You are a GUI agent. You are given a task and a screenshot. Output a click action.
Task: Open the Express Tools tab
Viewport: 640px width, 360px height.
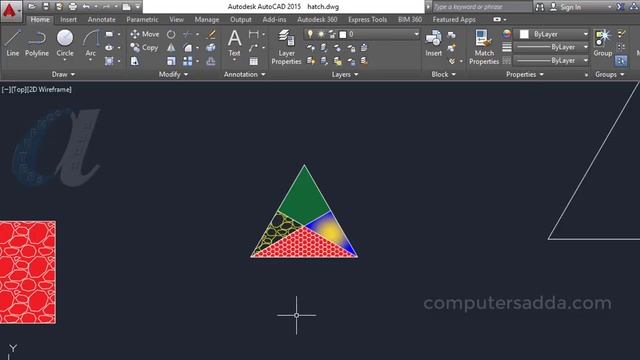(367, 19)
